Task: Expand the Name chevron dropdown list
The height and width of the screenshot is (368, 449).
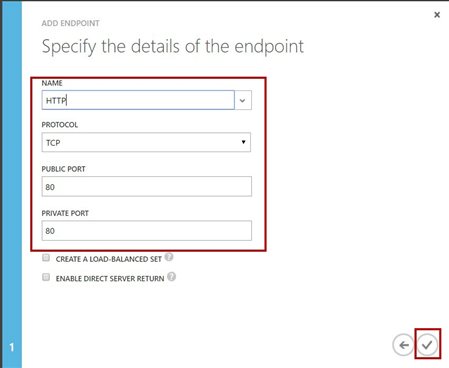Action: point(243,100)
